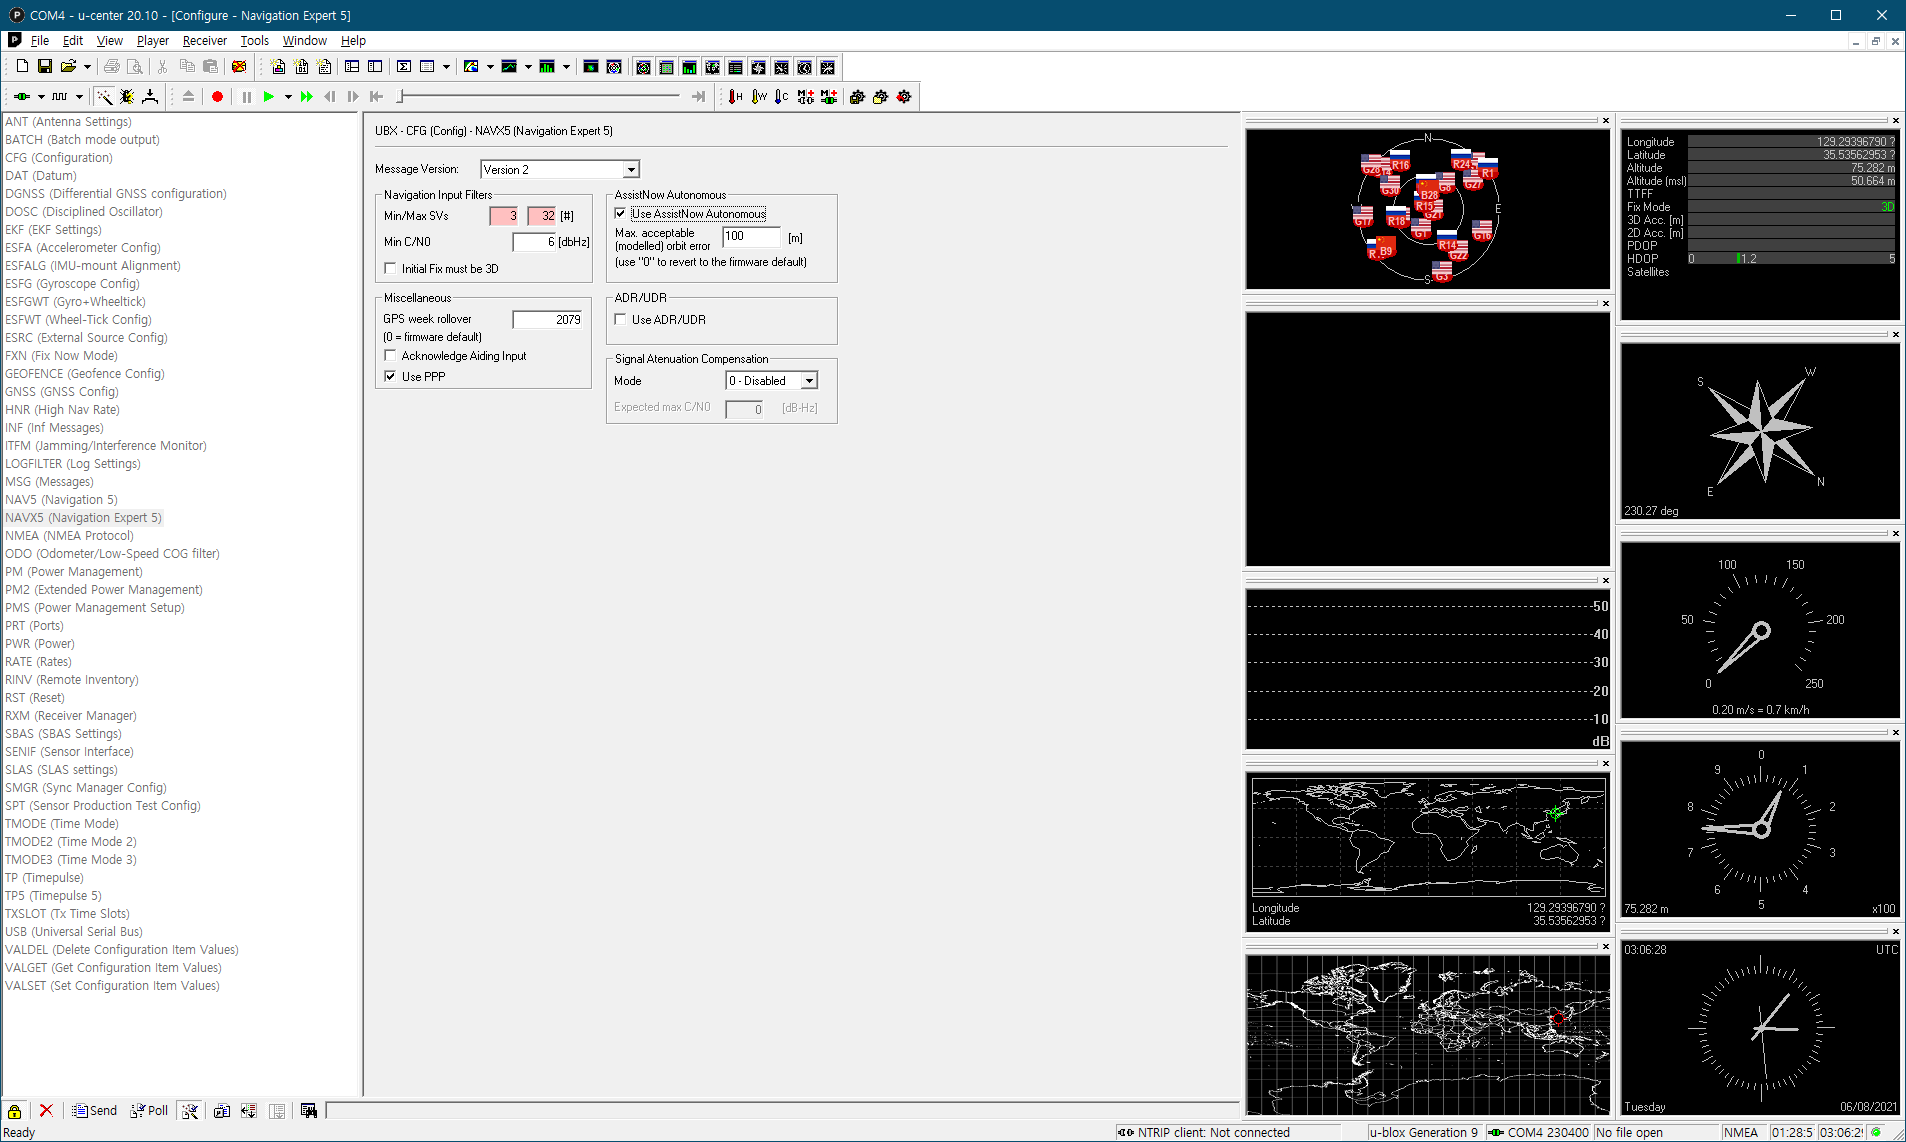Open the Tools menu

(x=255, y=41)
